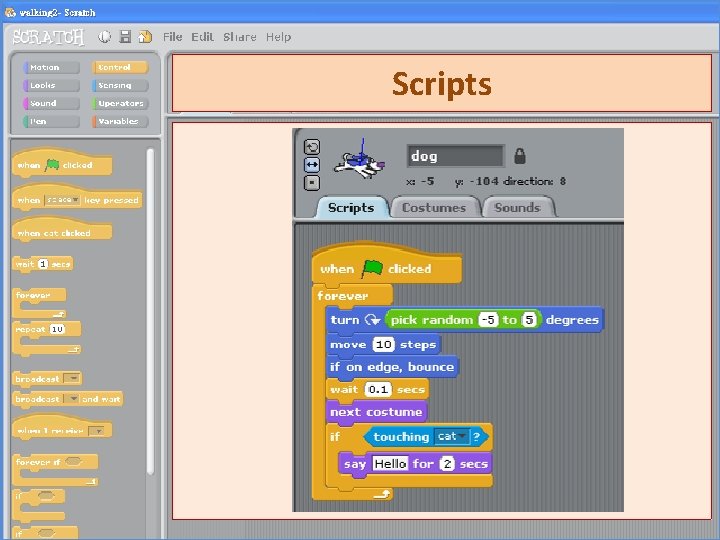The height and width of the screenshot is (540, 720).
Task: Open the Help menu
Action: tap(278, 37)
